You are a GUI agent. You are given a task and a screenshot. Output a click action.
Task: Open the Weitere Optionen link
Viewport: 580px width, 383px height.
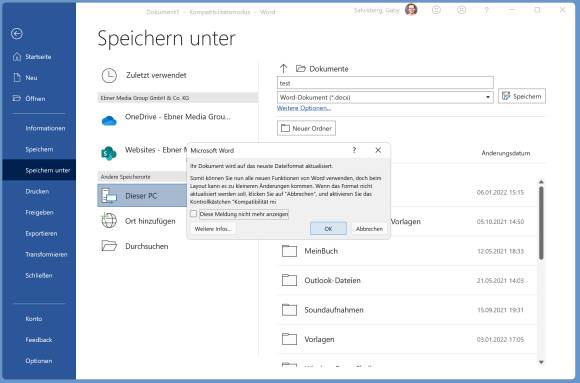click(x=304, y=108)
